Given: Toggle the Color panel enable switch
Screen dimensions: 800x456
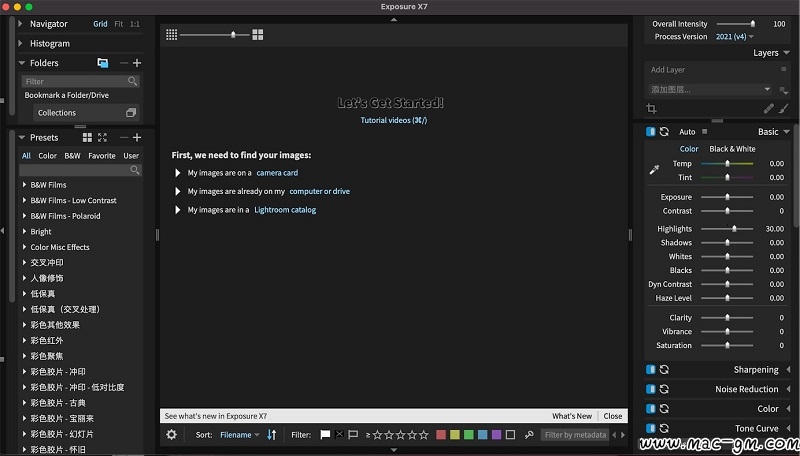Looking at the screenshot, I should pos(651,409).
